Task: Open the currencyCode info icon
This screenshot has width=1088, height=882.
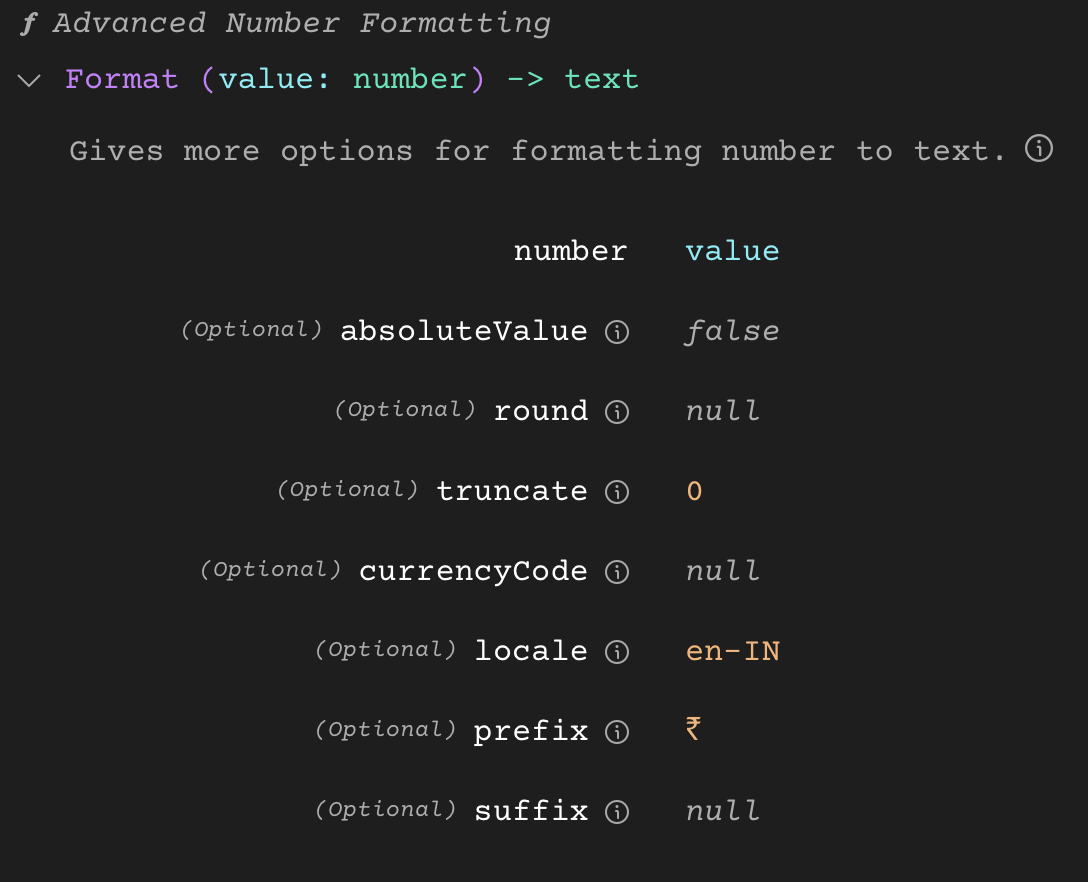Action: tap(617, 572)
